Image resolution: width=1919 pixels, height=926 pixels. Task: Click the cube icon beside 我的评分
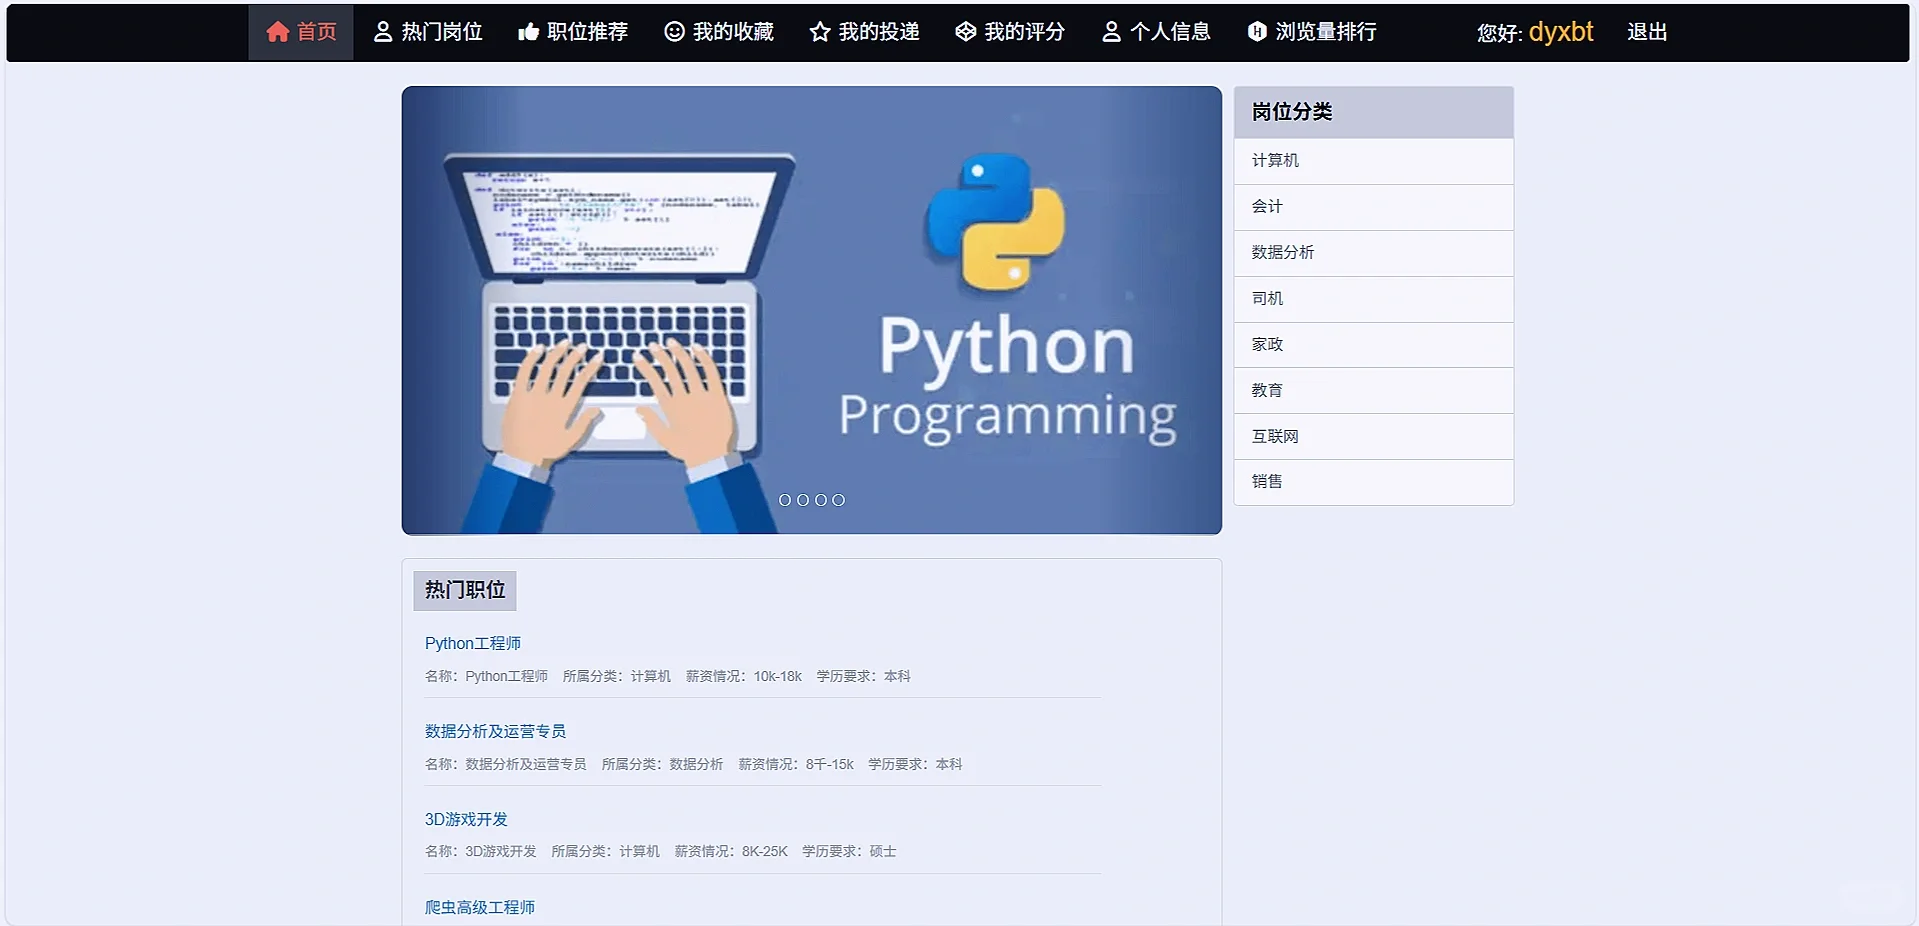click(965, 32)
